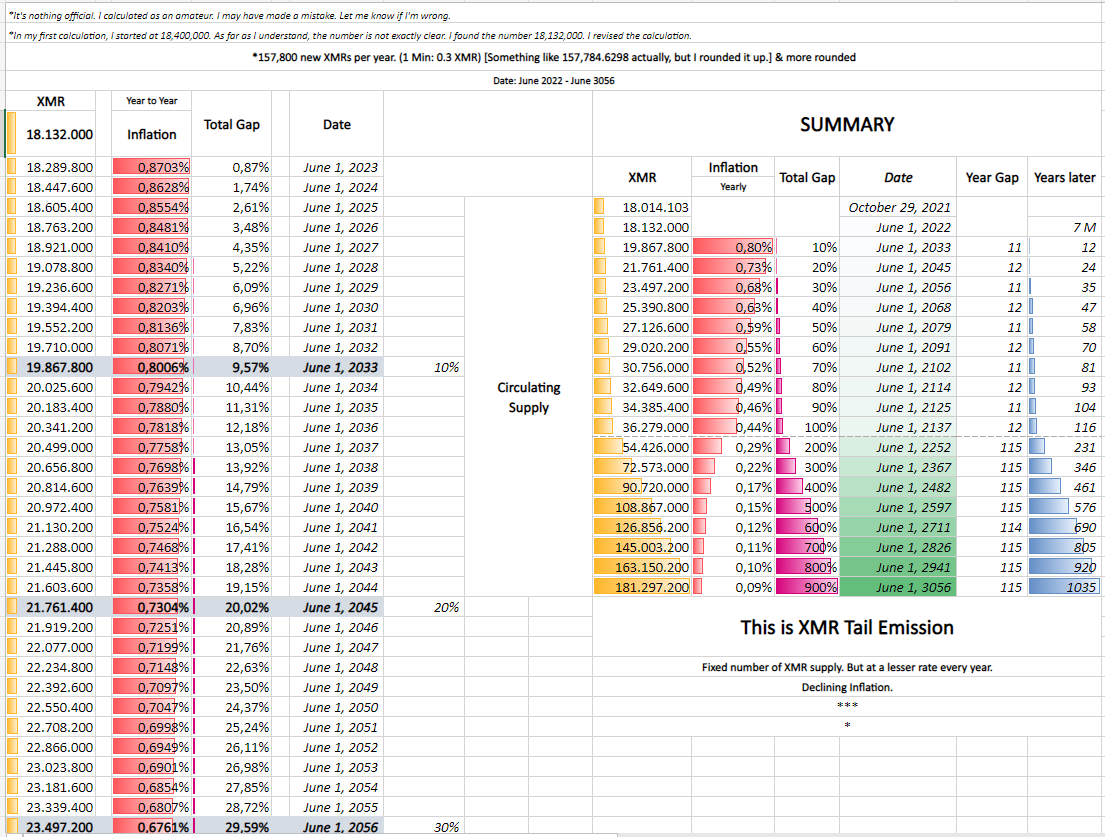
Task: Click the date cell June 1, 2023
Action: click(337, 167)
